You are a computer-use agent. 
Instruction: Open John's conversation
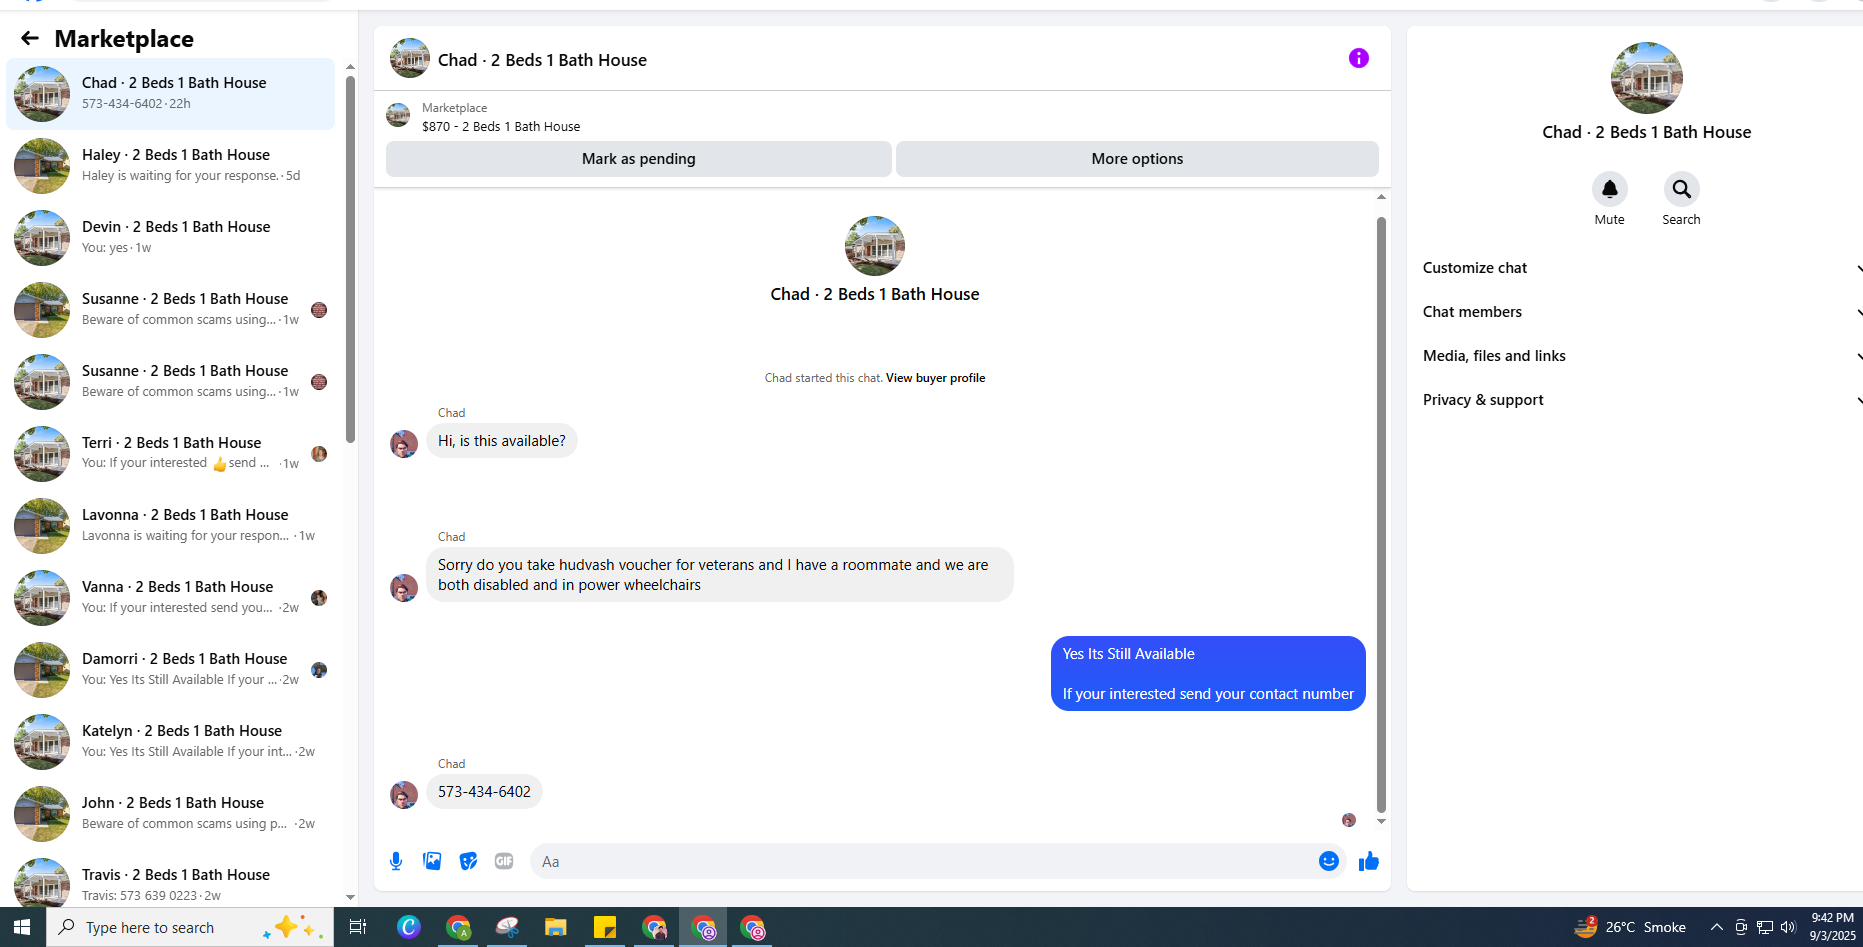[171, 813]
